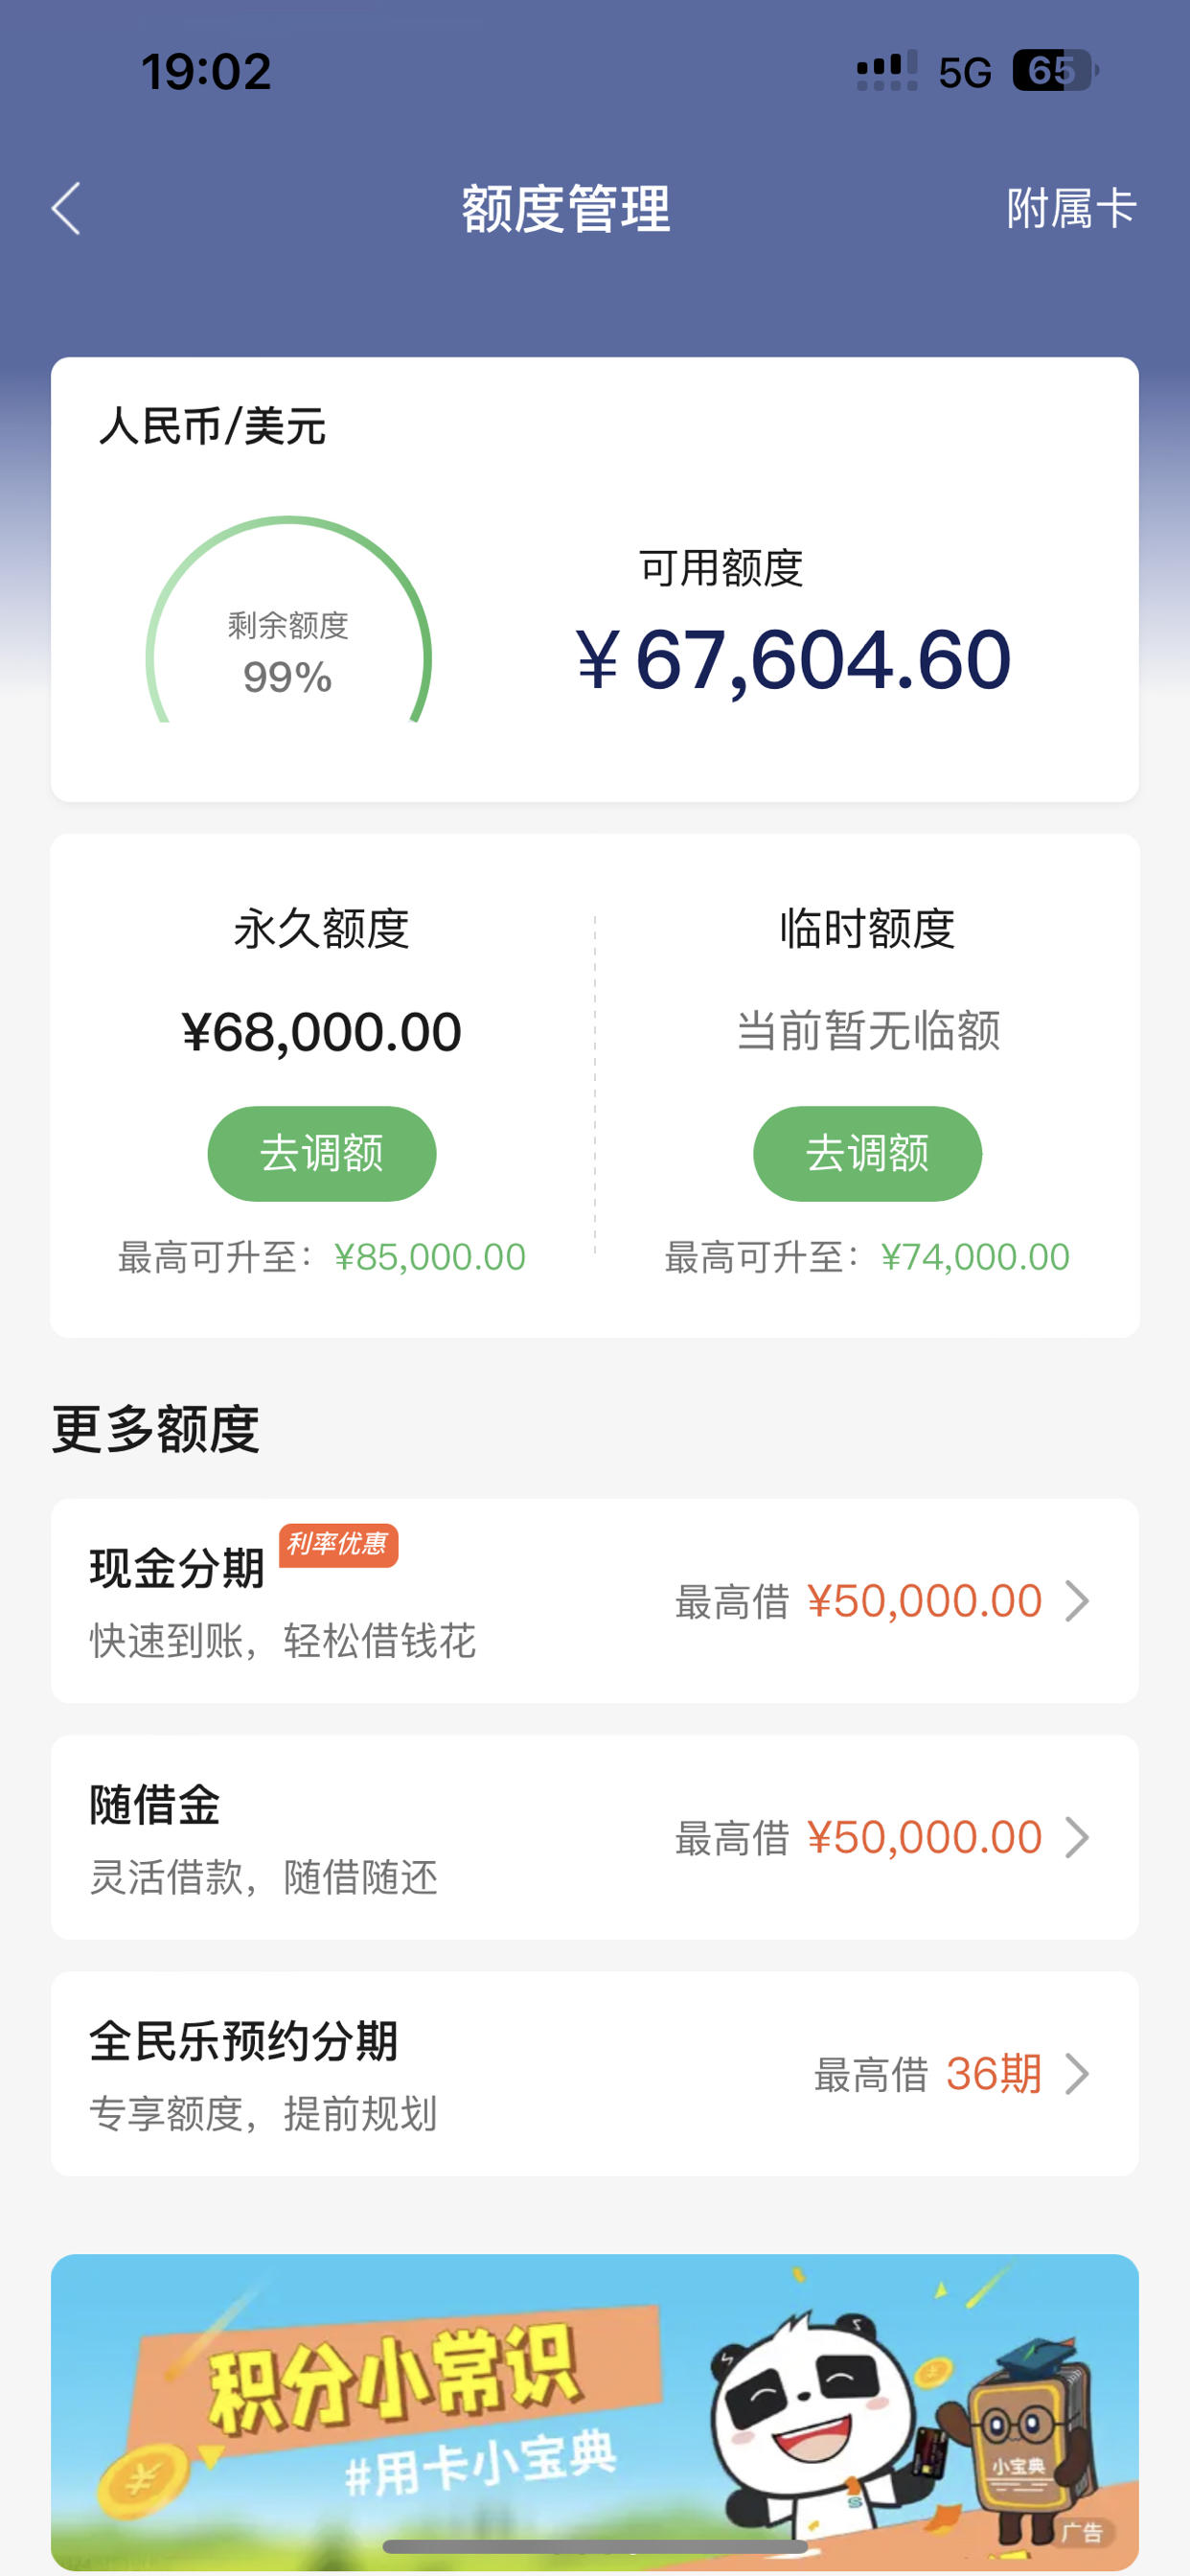1190x2576 pixels.
Task: Tap the 全民乐预约分期 title
Action: [x=244, y=2041]
